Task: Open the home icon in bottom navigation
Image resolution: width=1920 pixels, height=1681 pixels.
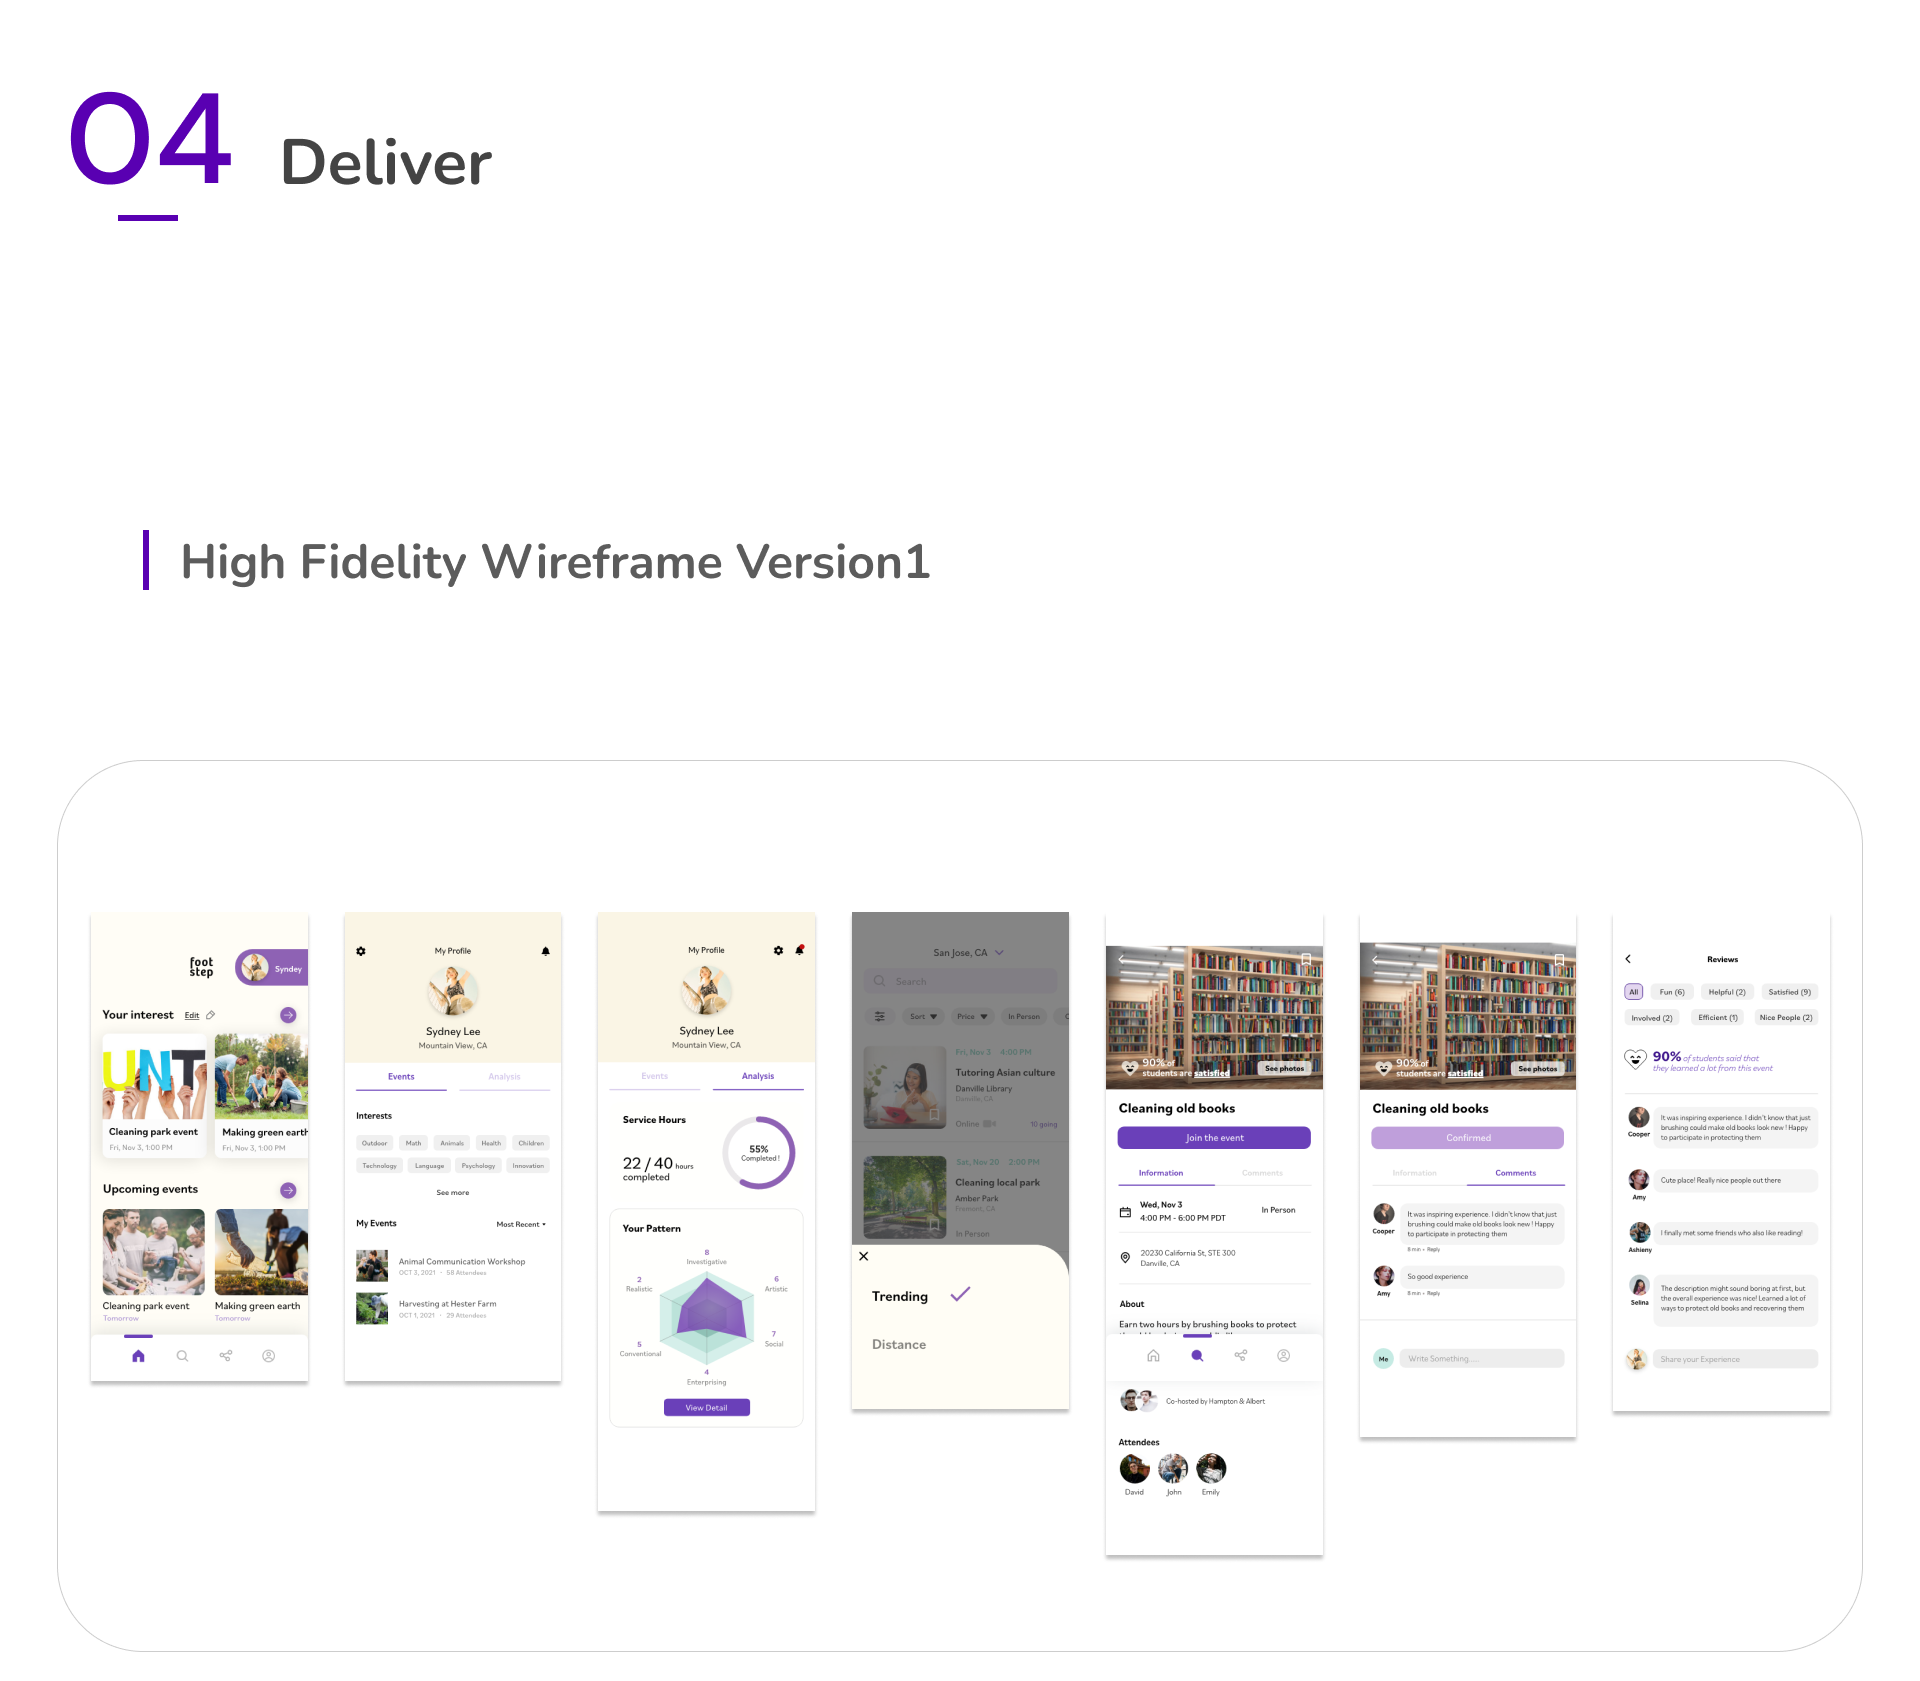Action: 138,1356
